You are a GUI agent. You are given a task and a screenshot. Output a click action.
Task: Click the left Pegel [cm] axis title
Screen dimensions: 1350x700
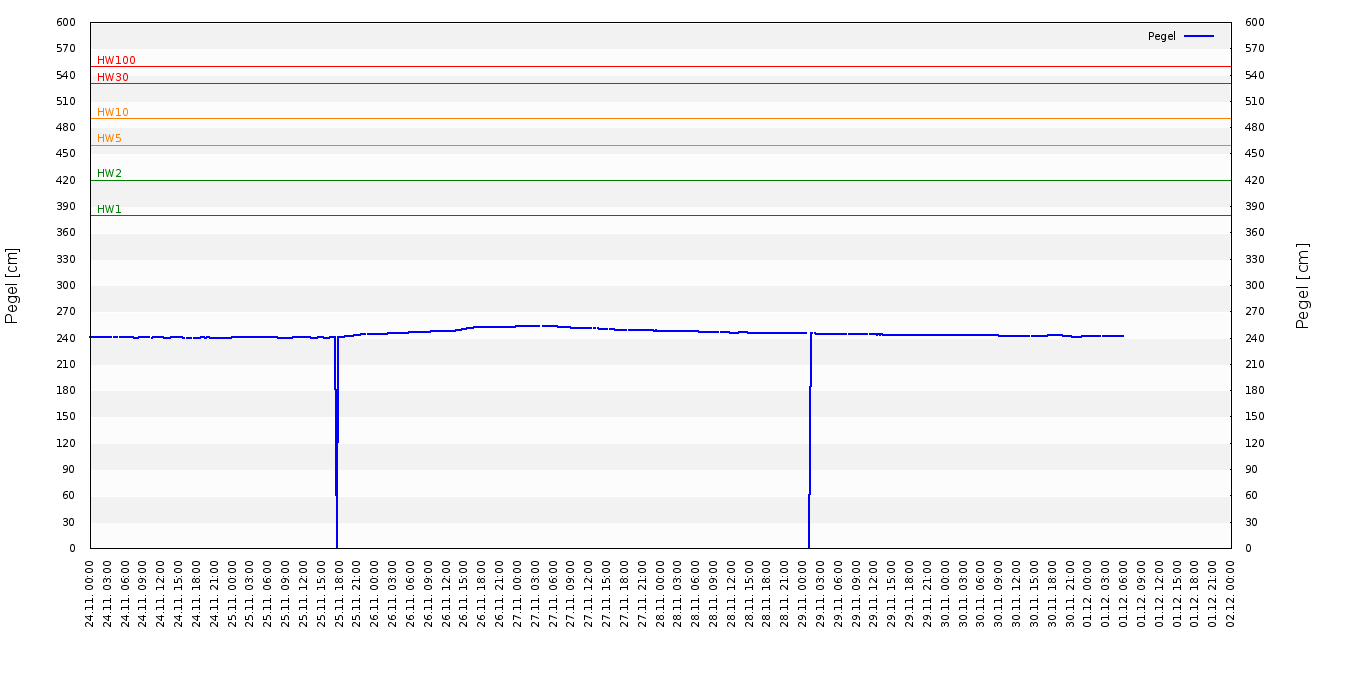pyautogui.click(x=12, y=285)
